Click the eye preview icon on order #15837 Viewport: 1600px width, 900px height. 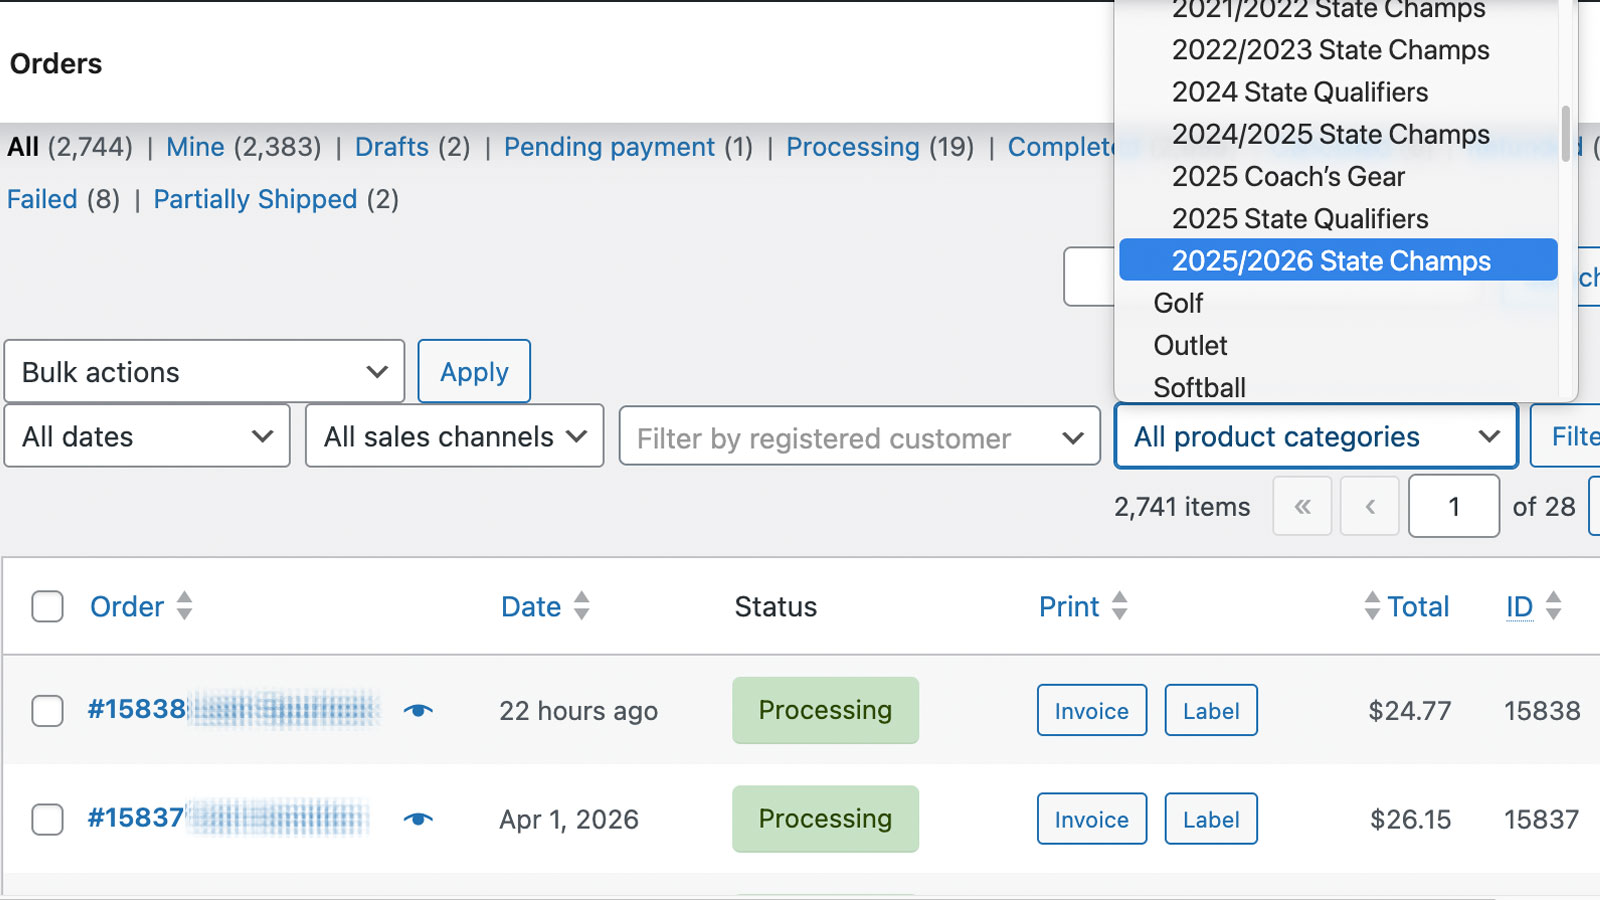pyautogui.click(x=420, y=819)
